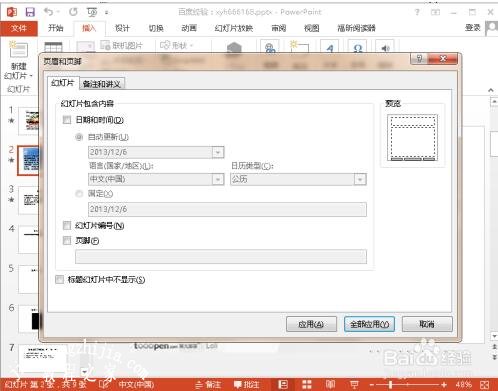Image resolution: width=498 pixels, height=391 pixels.
Task: Click the Table icon in the Insert ribbon
Action: point(53,47)
